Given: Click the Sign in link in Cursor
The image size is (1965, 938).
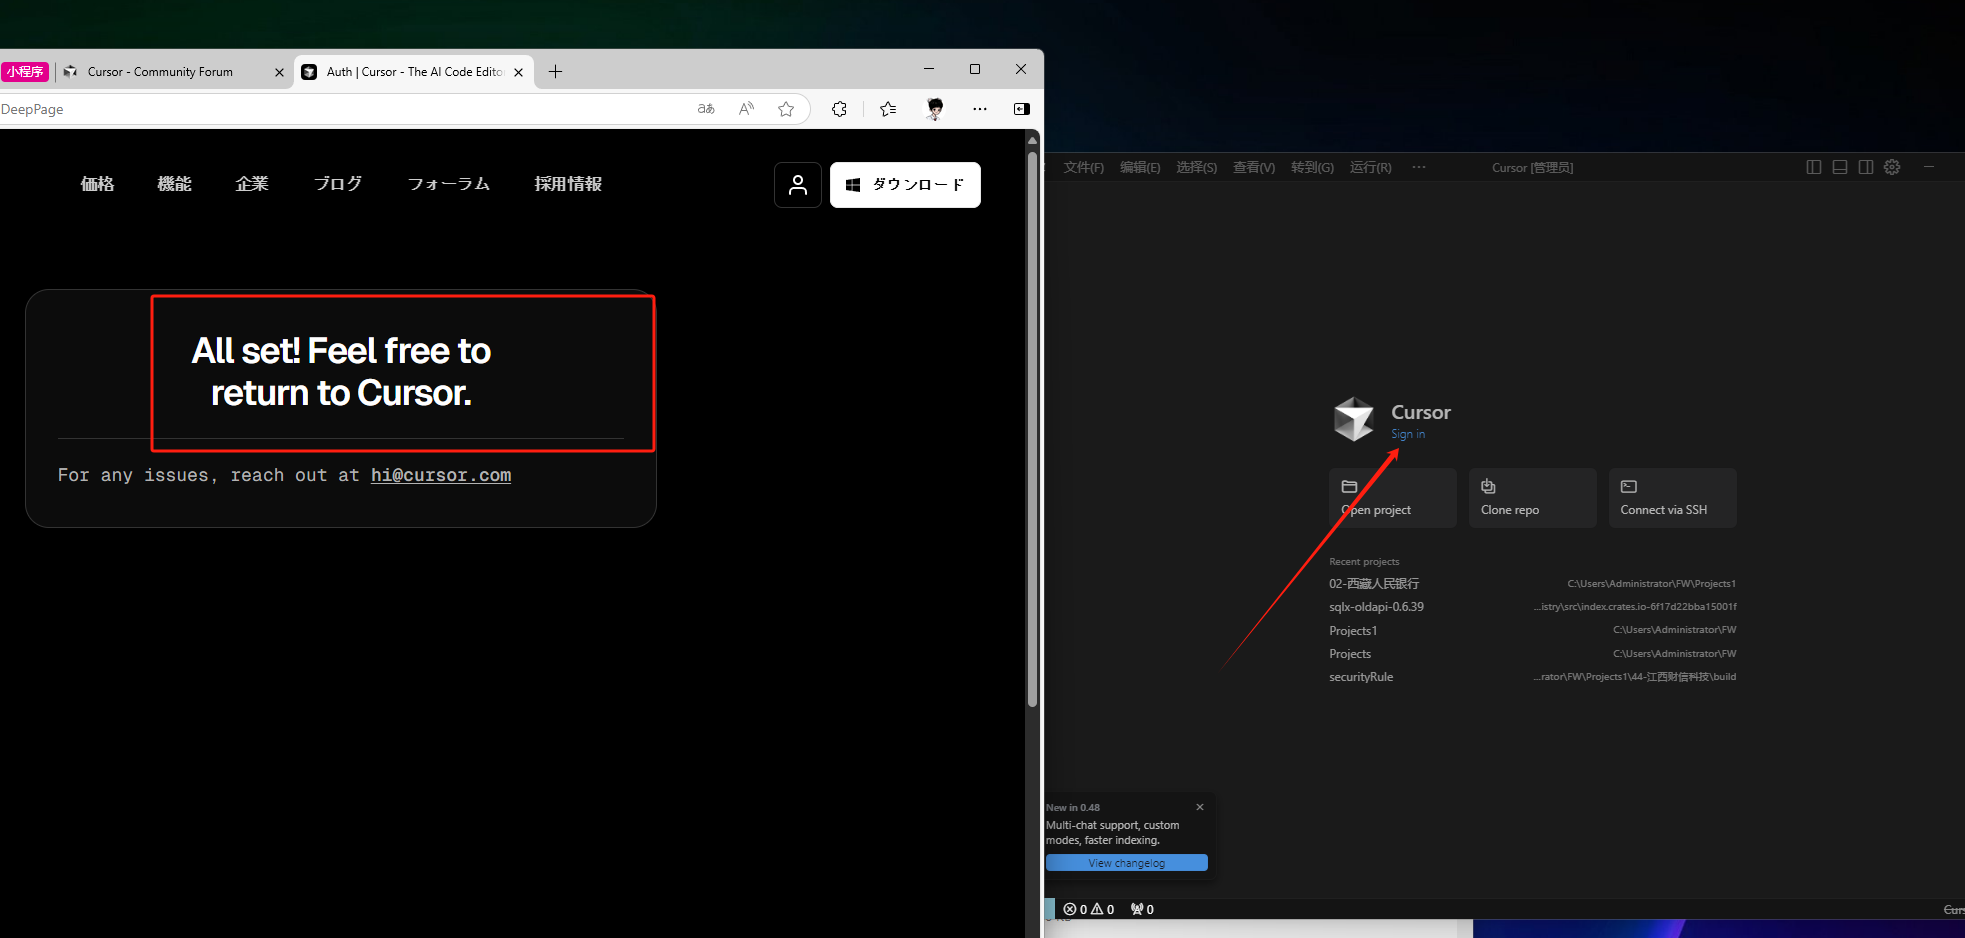Looking at the screenshot, I should tap(1408, 434).
